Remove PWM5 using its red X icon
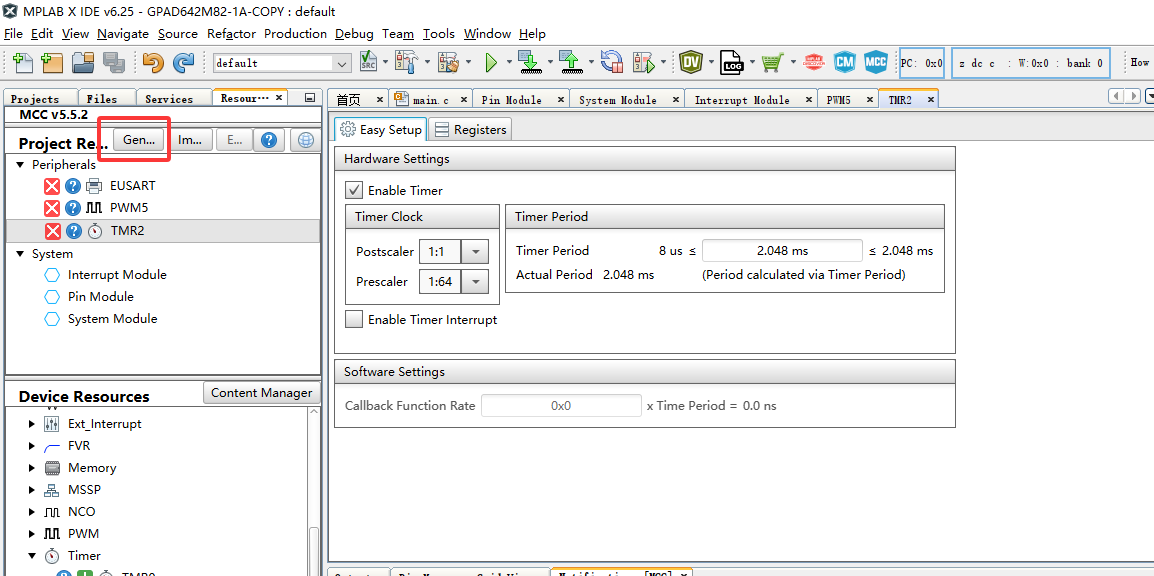The image size is (1154, 576). (52, 208)
